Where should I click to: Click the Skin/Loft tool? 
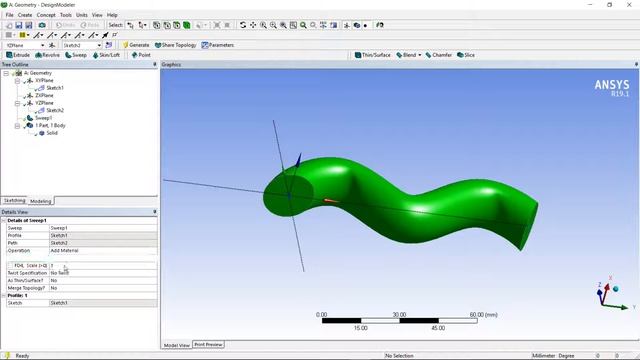[106, 55]
